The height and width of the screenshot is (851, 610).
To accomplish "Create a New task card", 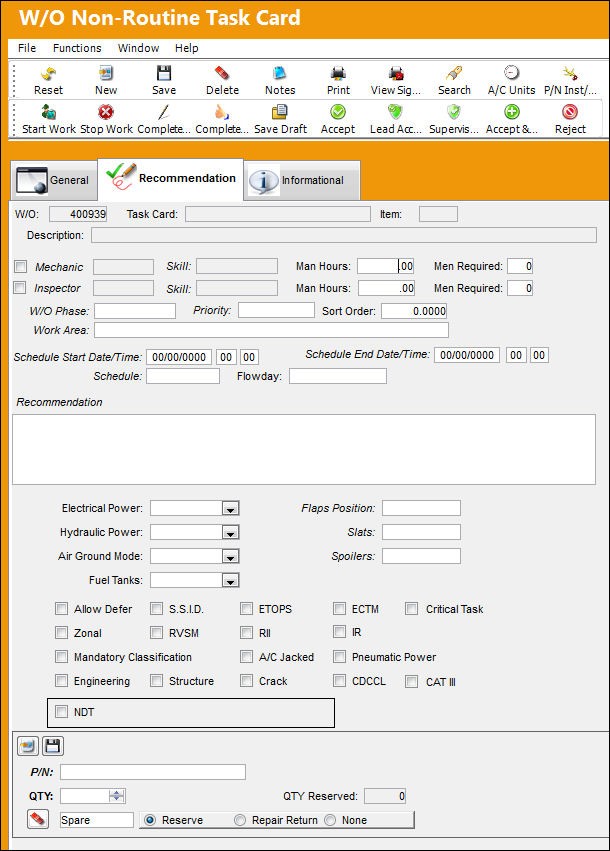I will (x=106, y=73).
